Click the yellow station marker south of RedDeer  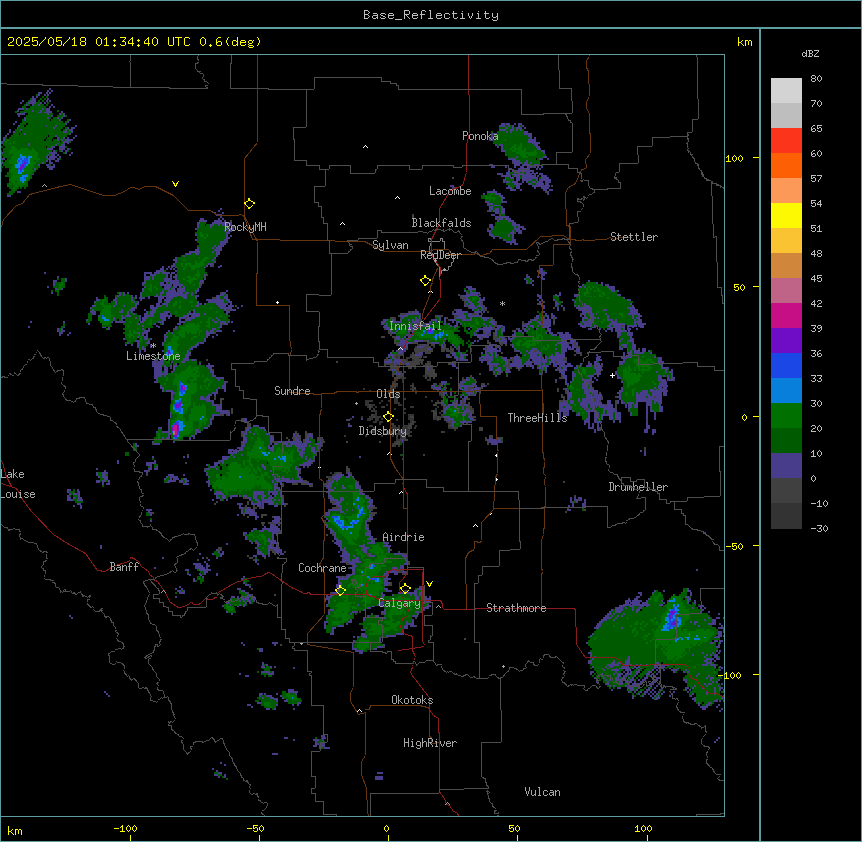pos(426,281)
